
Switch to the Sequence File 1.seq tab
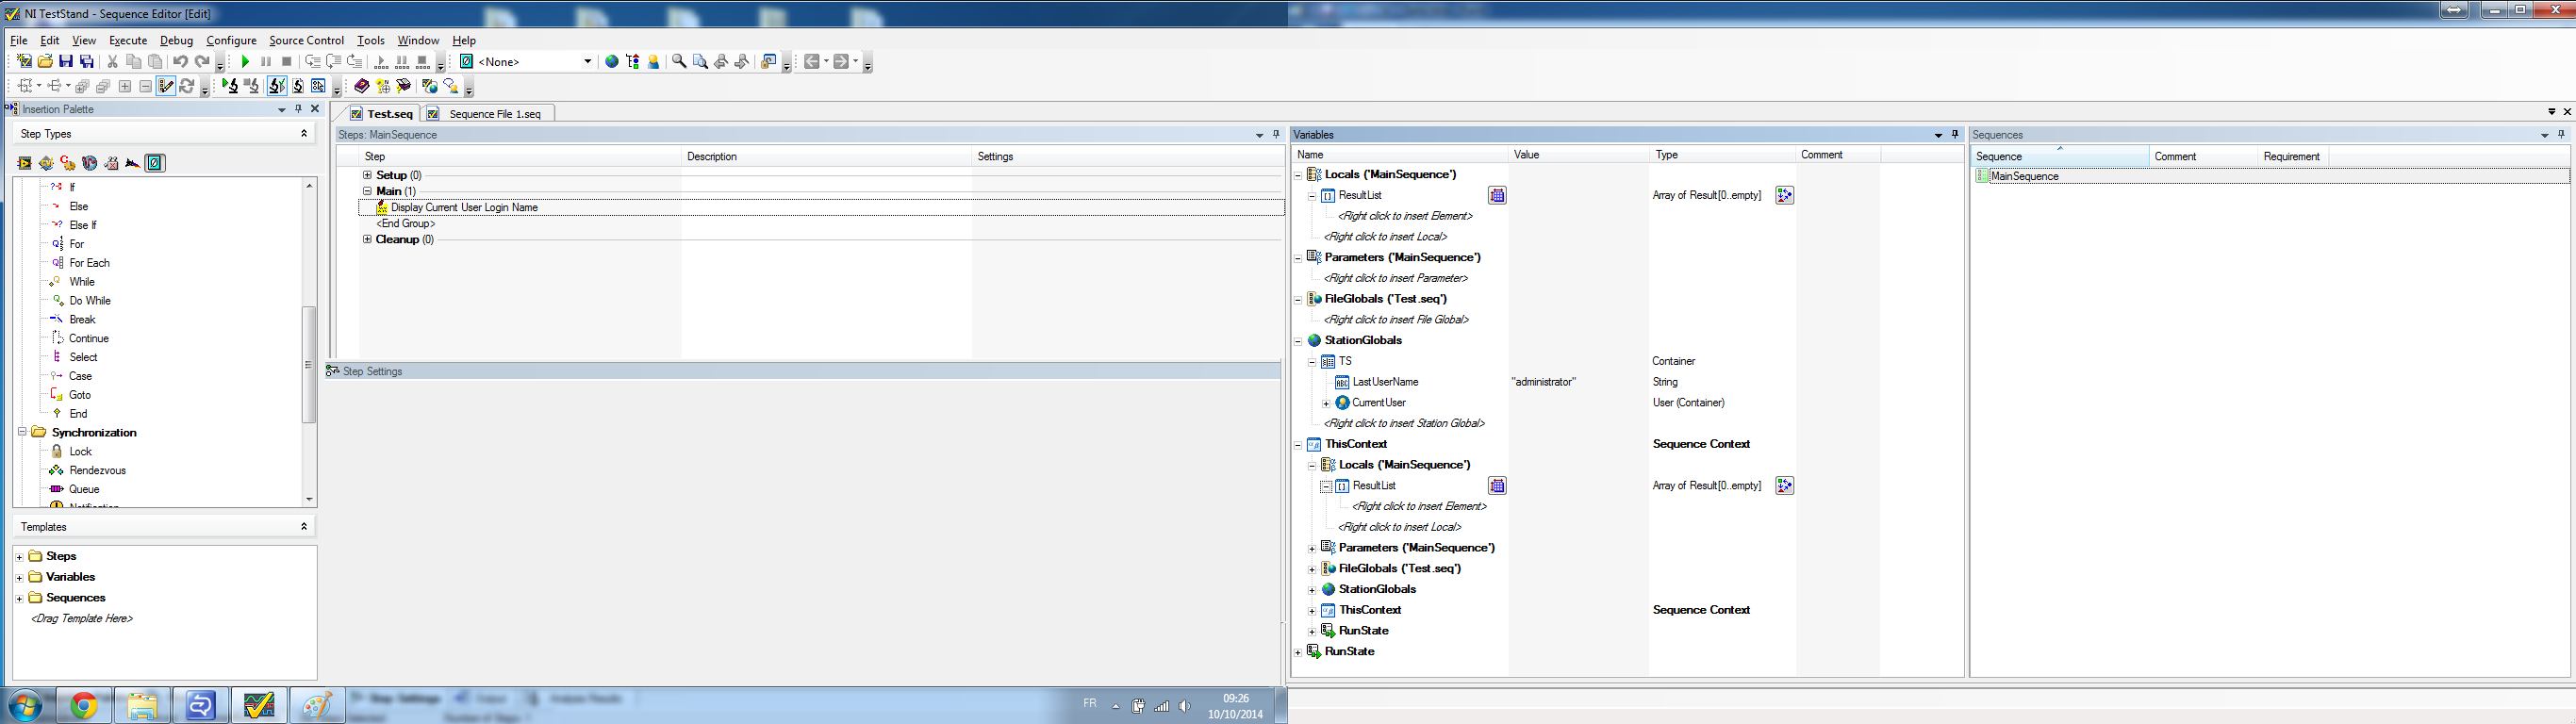488,114
